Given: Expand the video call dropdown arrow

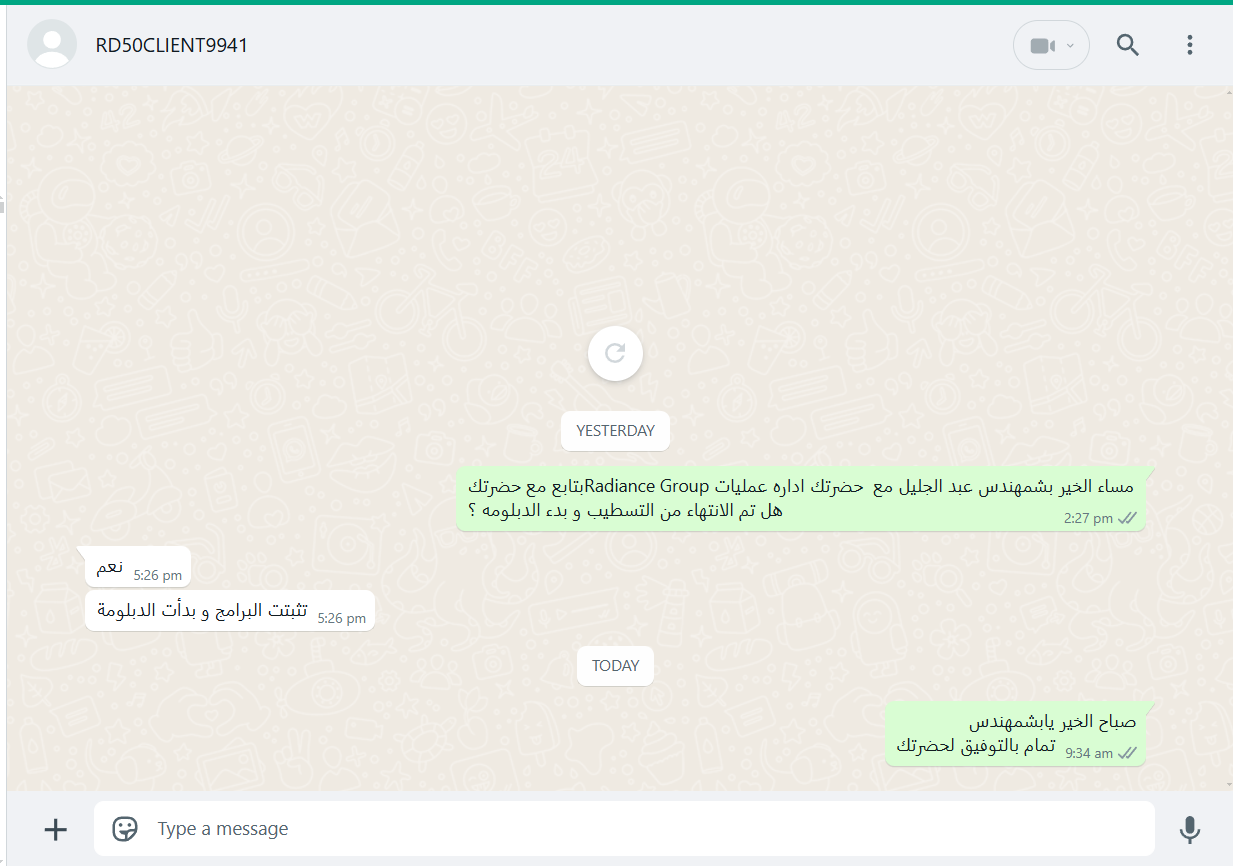Looking at the screenshot, I should [1071, 45].
